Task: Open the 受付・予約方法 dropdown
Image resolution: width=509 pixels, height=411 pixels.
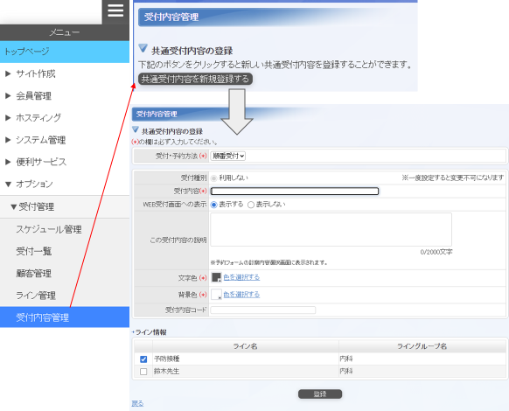Action: [228, 156]
